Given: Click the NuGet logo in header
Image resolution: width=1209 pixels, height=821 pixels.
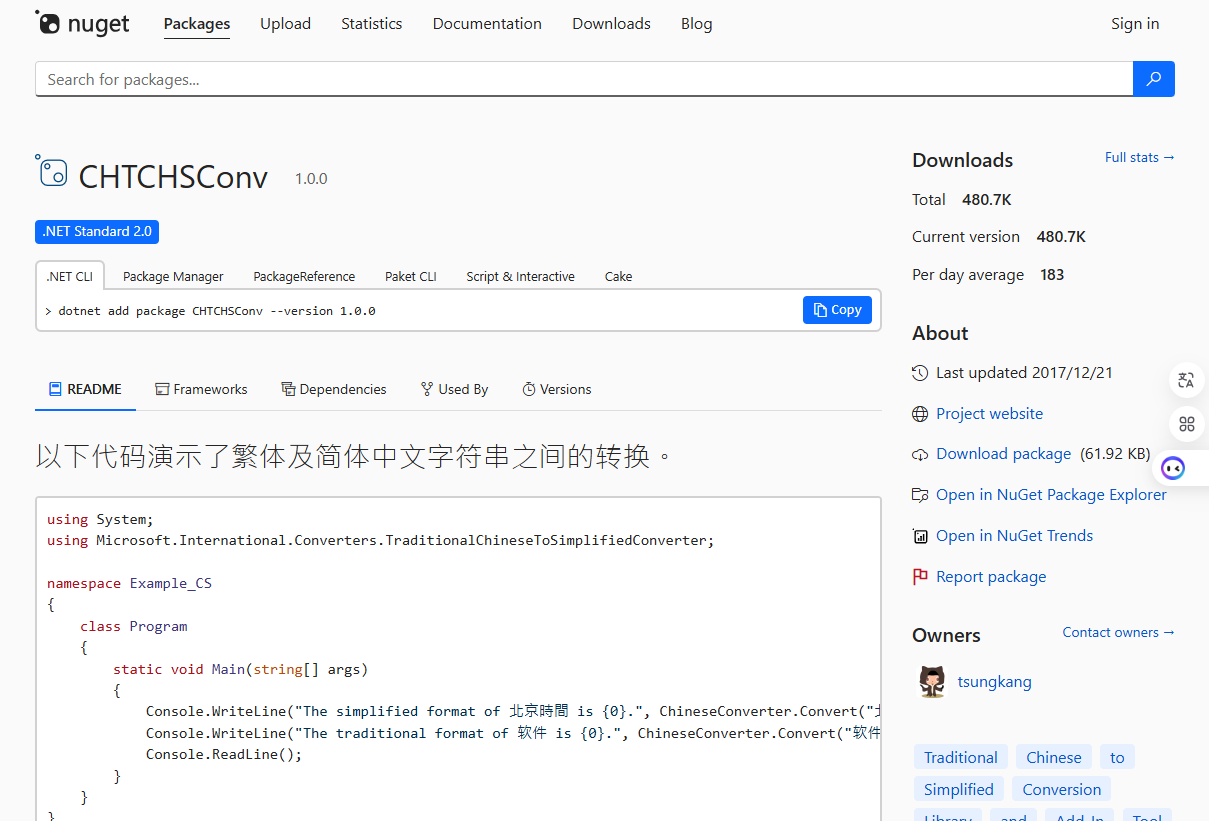Looking at the screenshot, I should [82, 23].
